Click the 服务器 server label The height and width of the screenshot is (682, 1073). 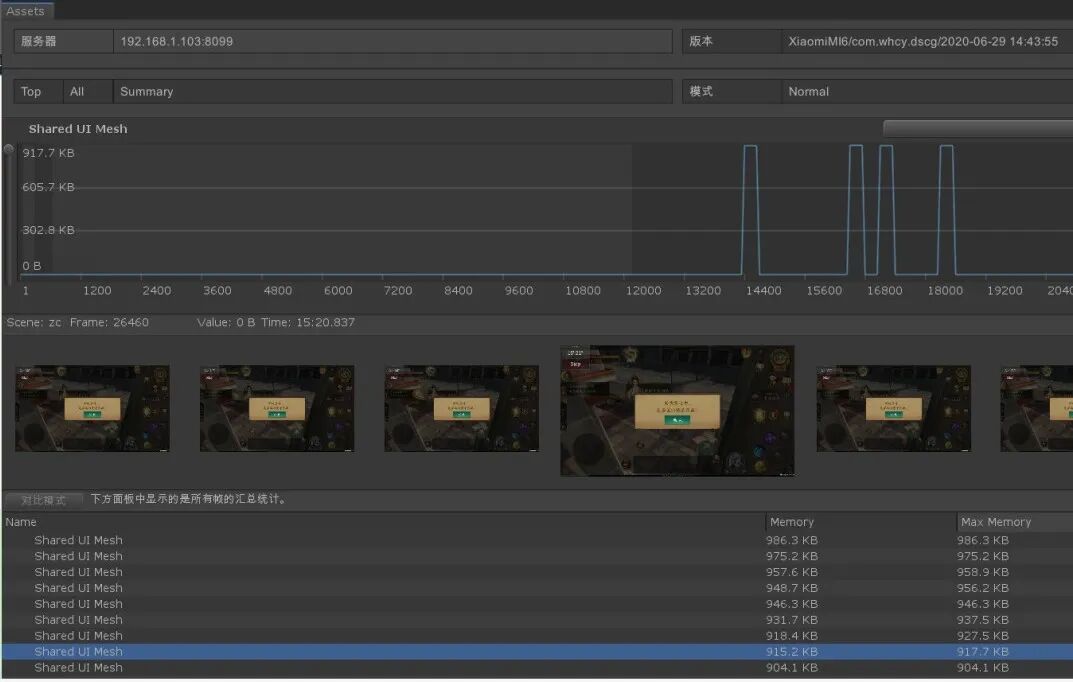pos(38,41)
